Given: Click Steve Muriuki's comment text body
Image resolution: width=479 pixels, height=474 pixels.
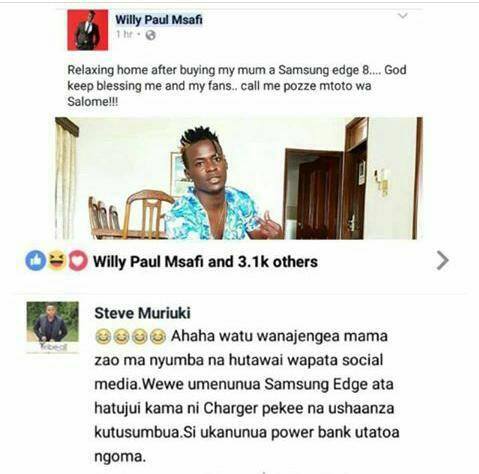Looking at the screenshot, I should (x=247, y=396).
